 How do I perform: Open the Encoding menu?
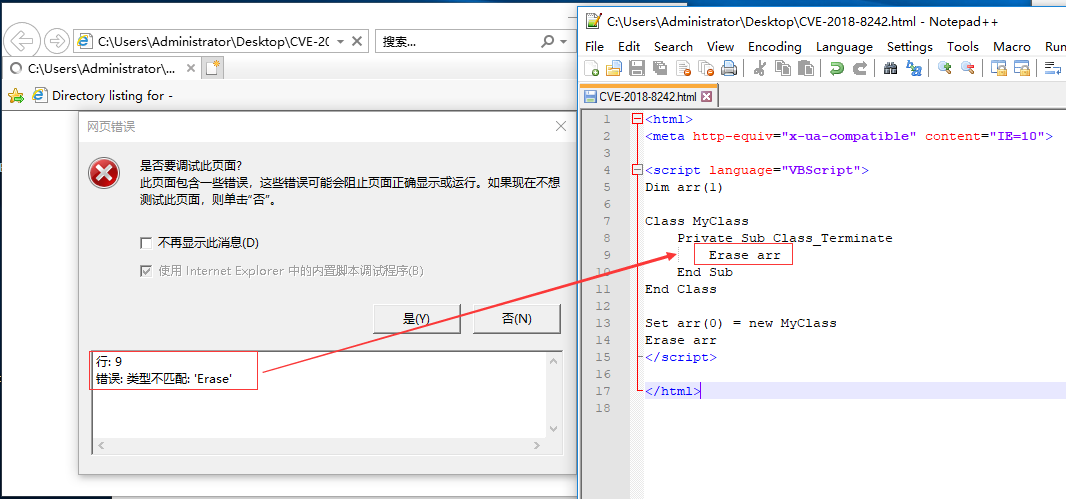pos(774,46)
